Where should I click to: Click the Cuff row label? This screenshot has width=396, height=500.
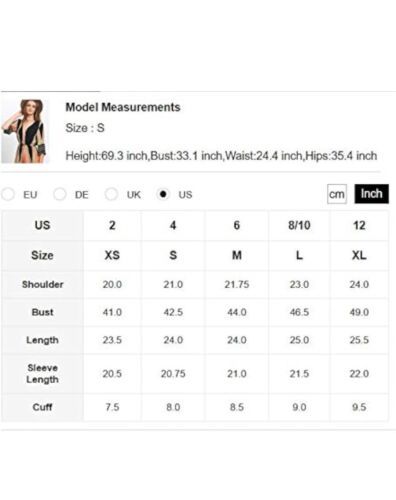[x=42, y=407]
